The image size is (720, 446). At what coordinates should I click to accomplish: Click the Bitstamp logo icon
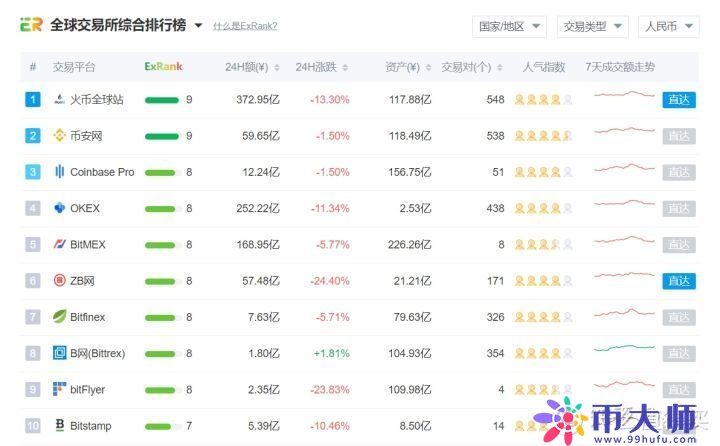pos(59,426)
